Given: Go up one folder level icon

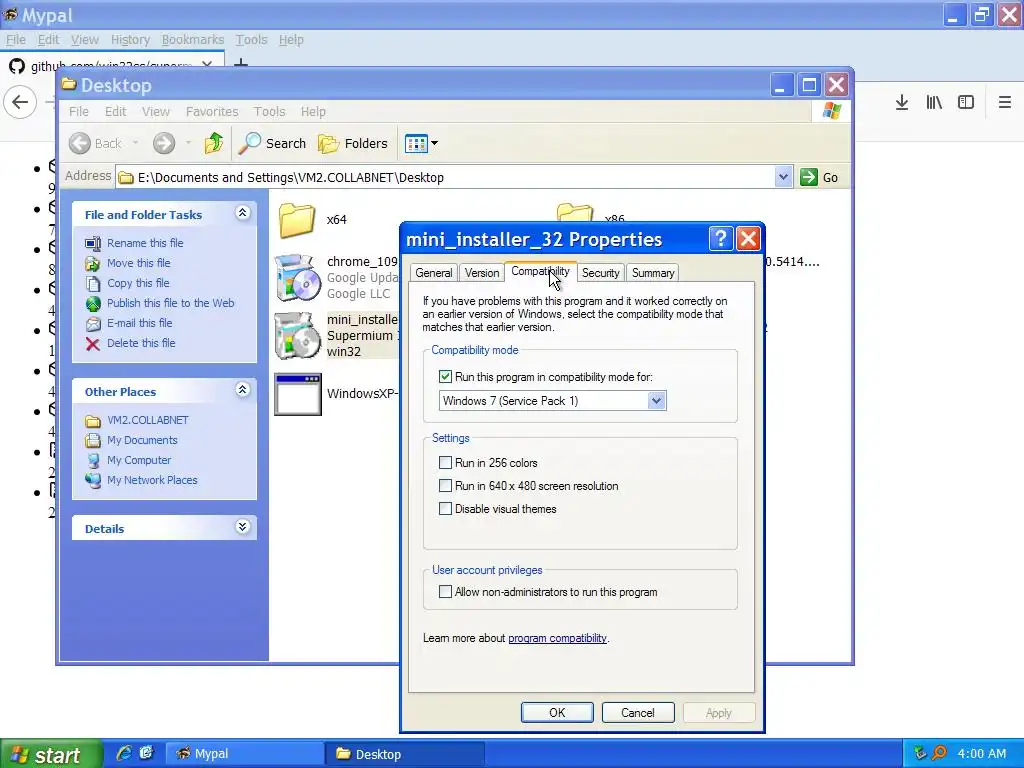Looking at the screenshot, I should (x=214, y=143).
